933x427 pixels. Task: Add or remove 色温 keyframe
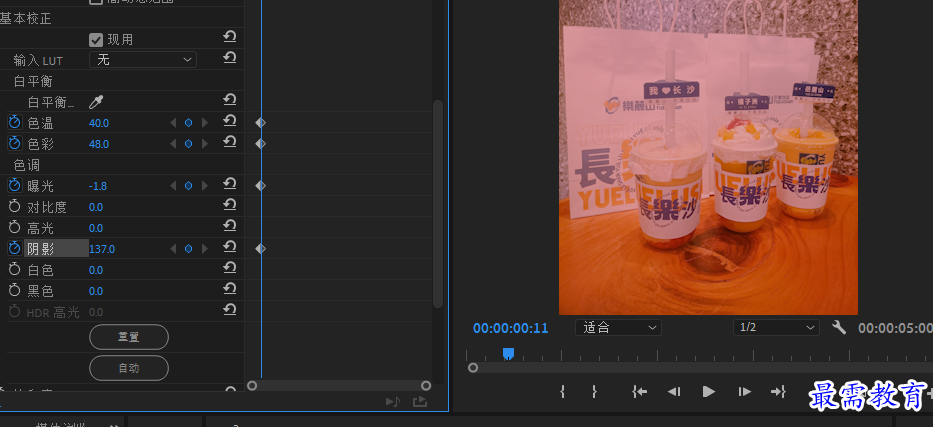tap(189, 123)
